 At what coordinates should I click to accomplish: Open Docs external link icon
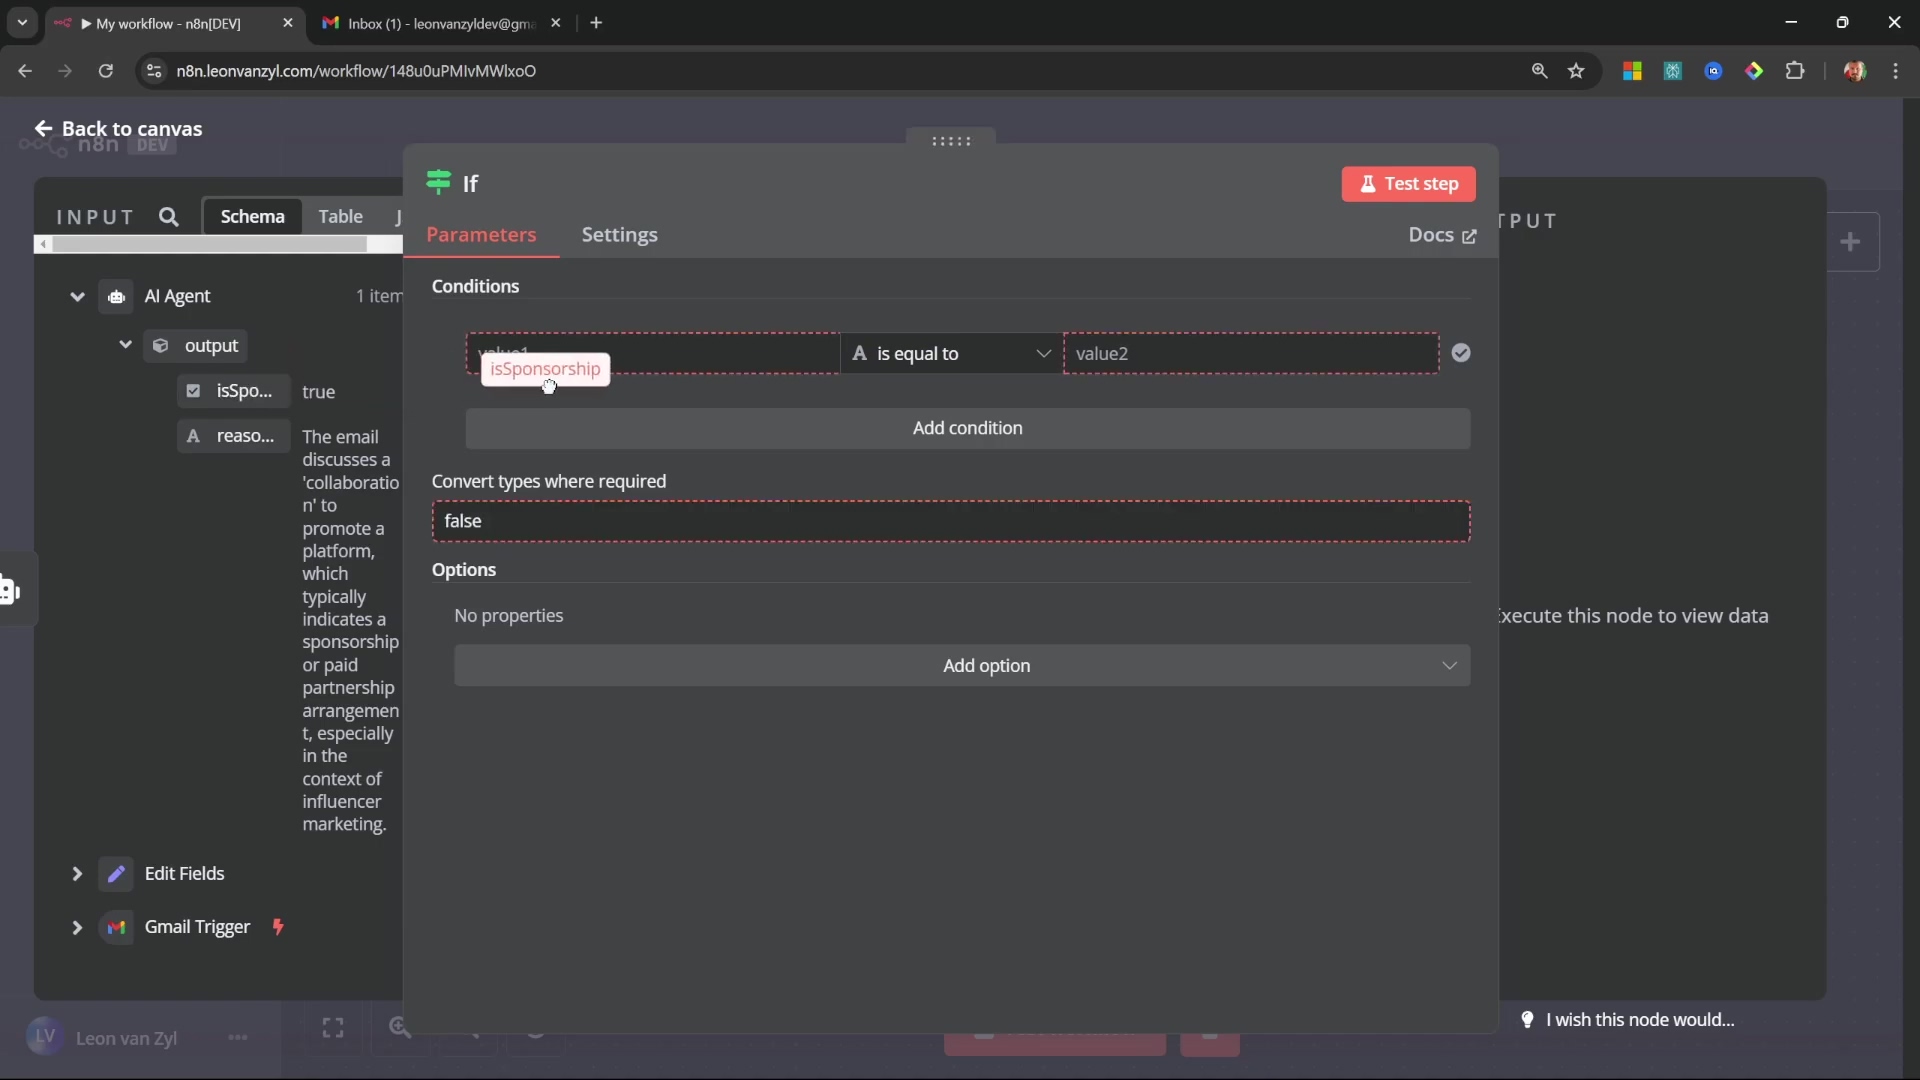pos(1469,236)
